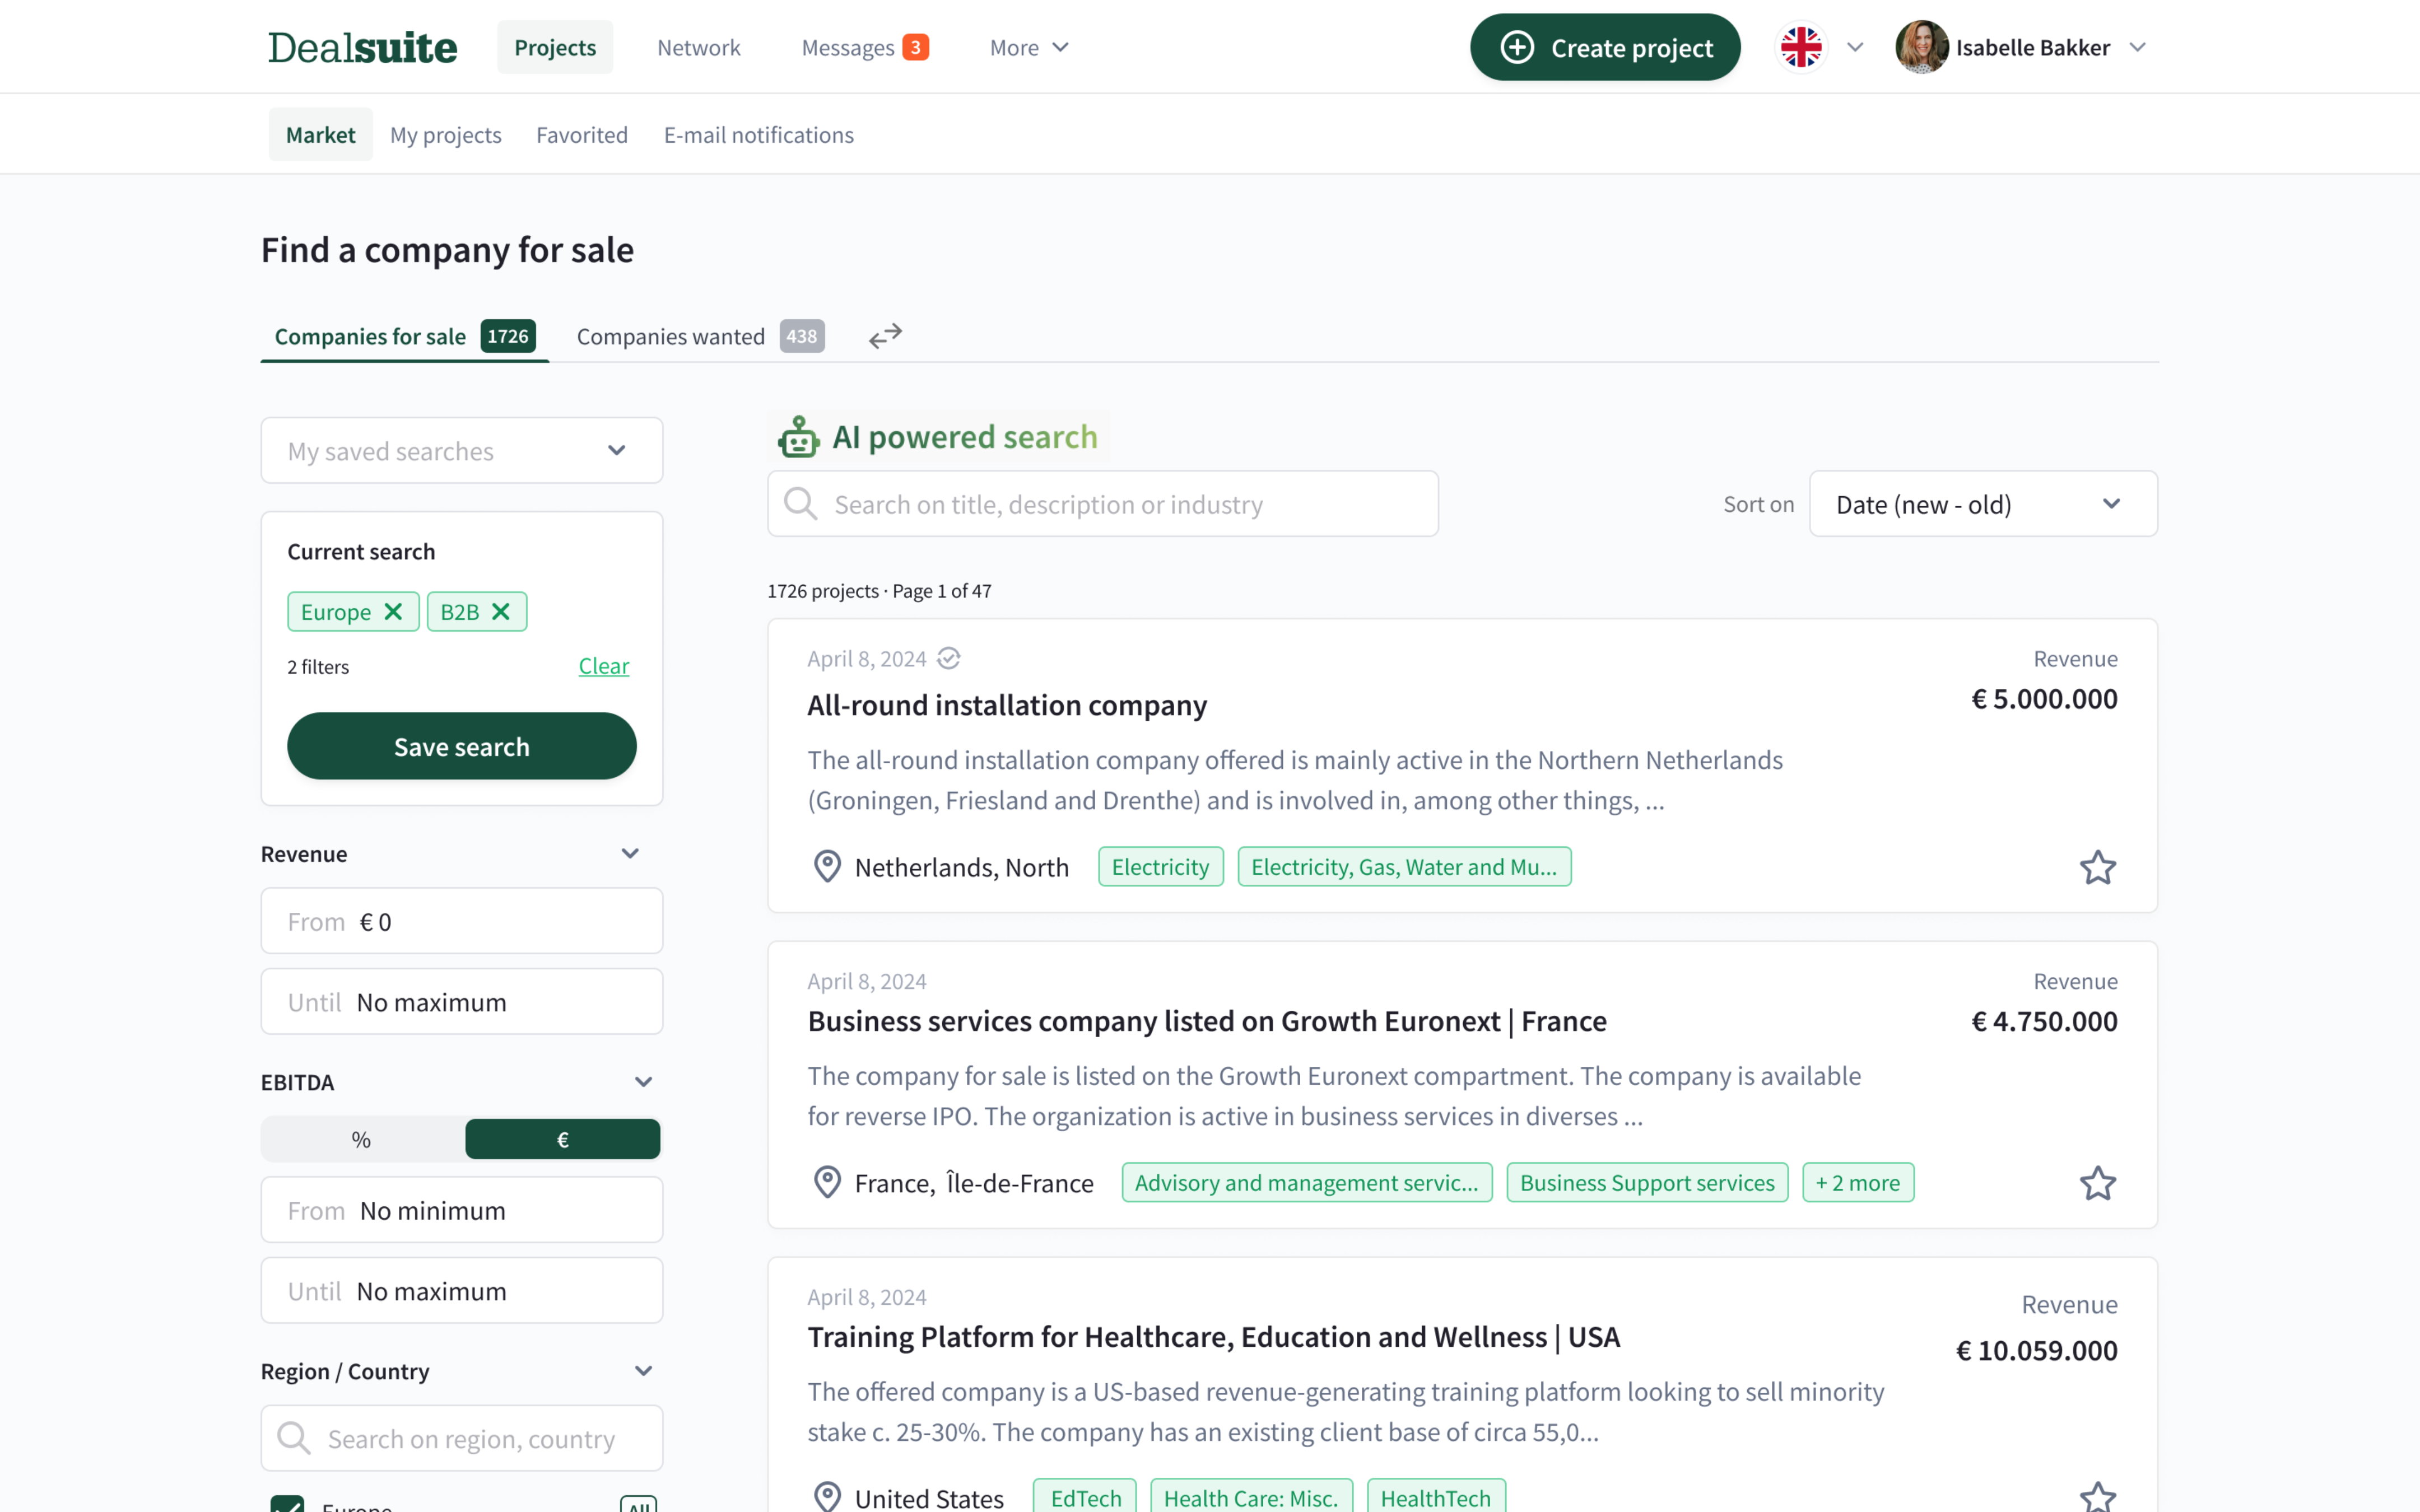Uncheck the Europe region checkbox
Image resolution: width=2420 pixels, height=1512 pixels.
pyautogui.click(x=288, y=1503)
